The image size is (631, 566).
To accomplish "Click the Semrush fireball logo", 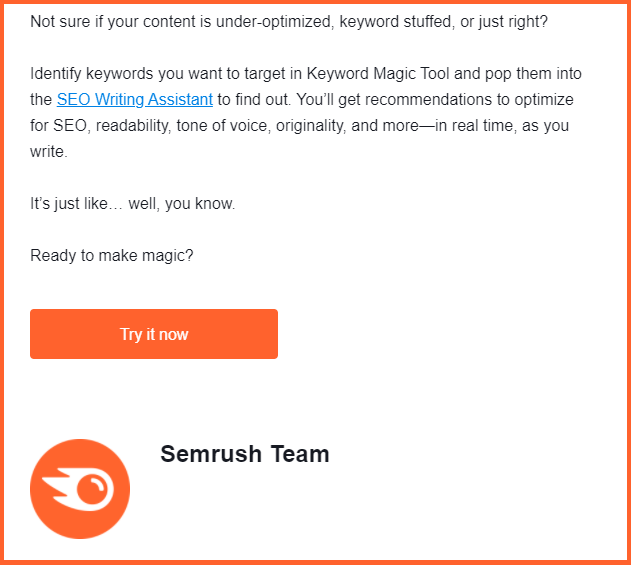I will tap(80, 489).
